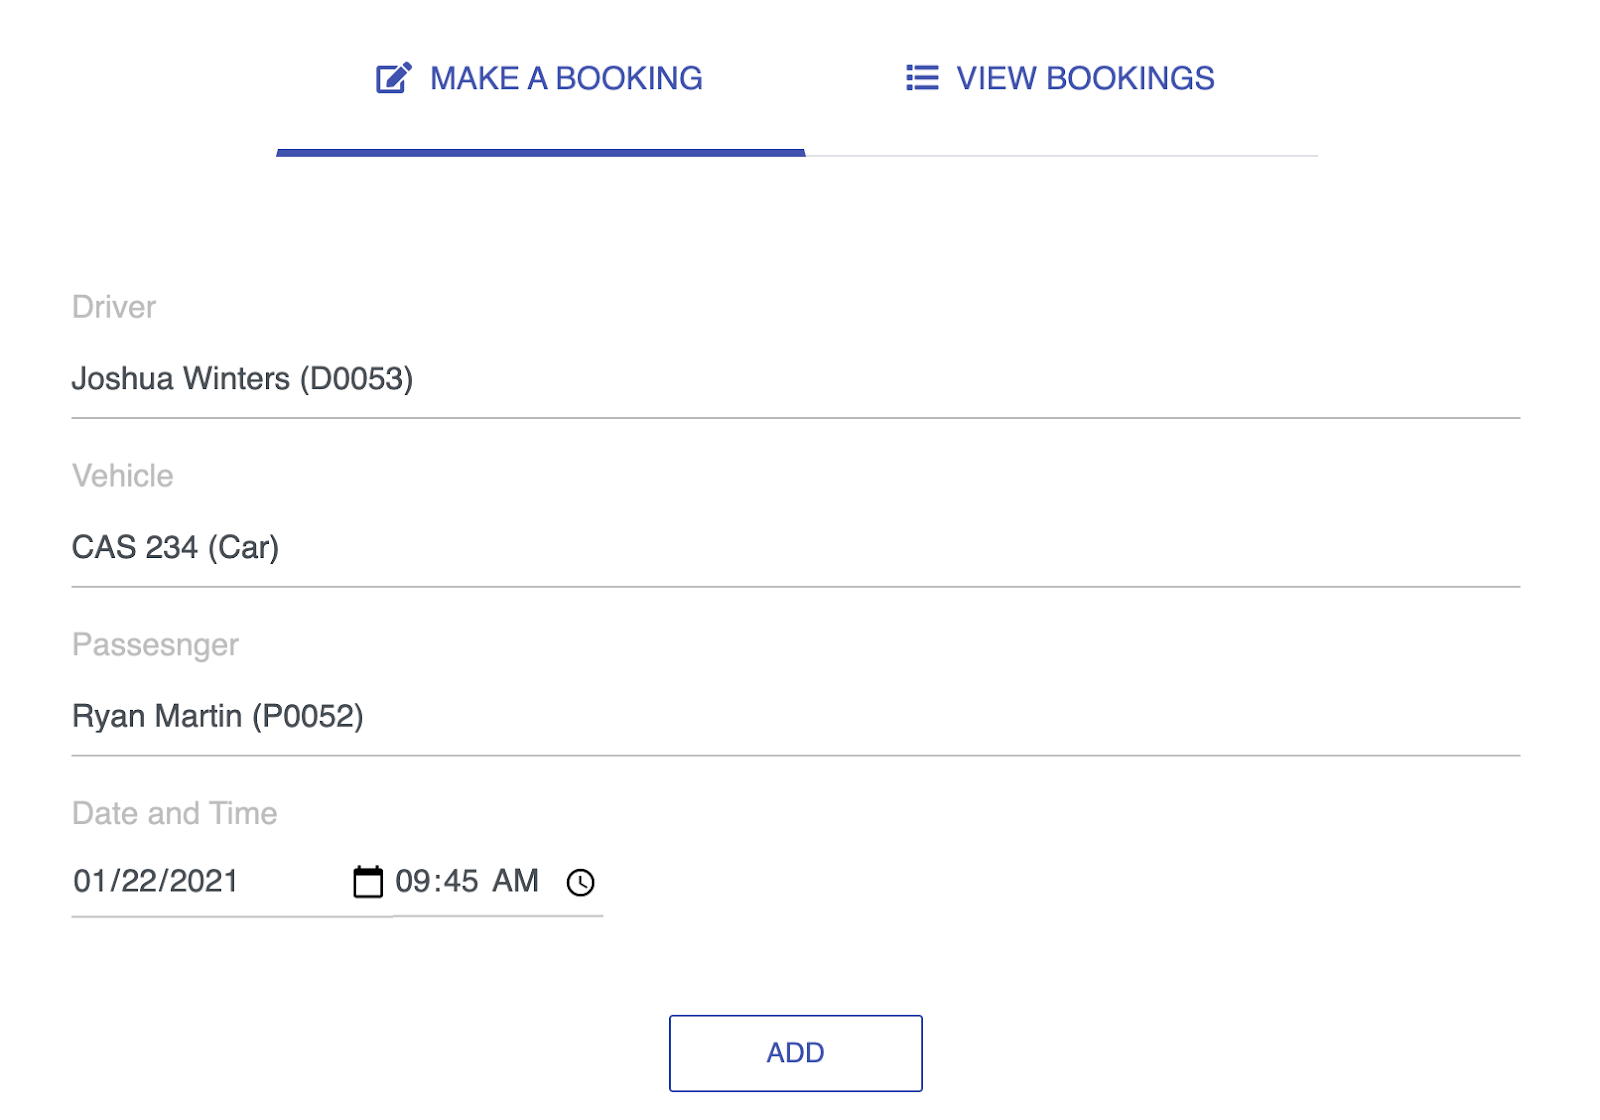Image resolution: width=1600 pixels, height=1120 pixels.
Task: Click the Driver field label
Action: coord(114,307)
